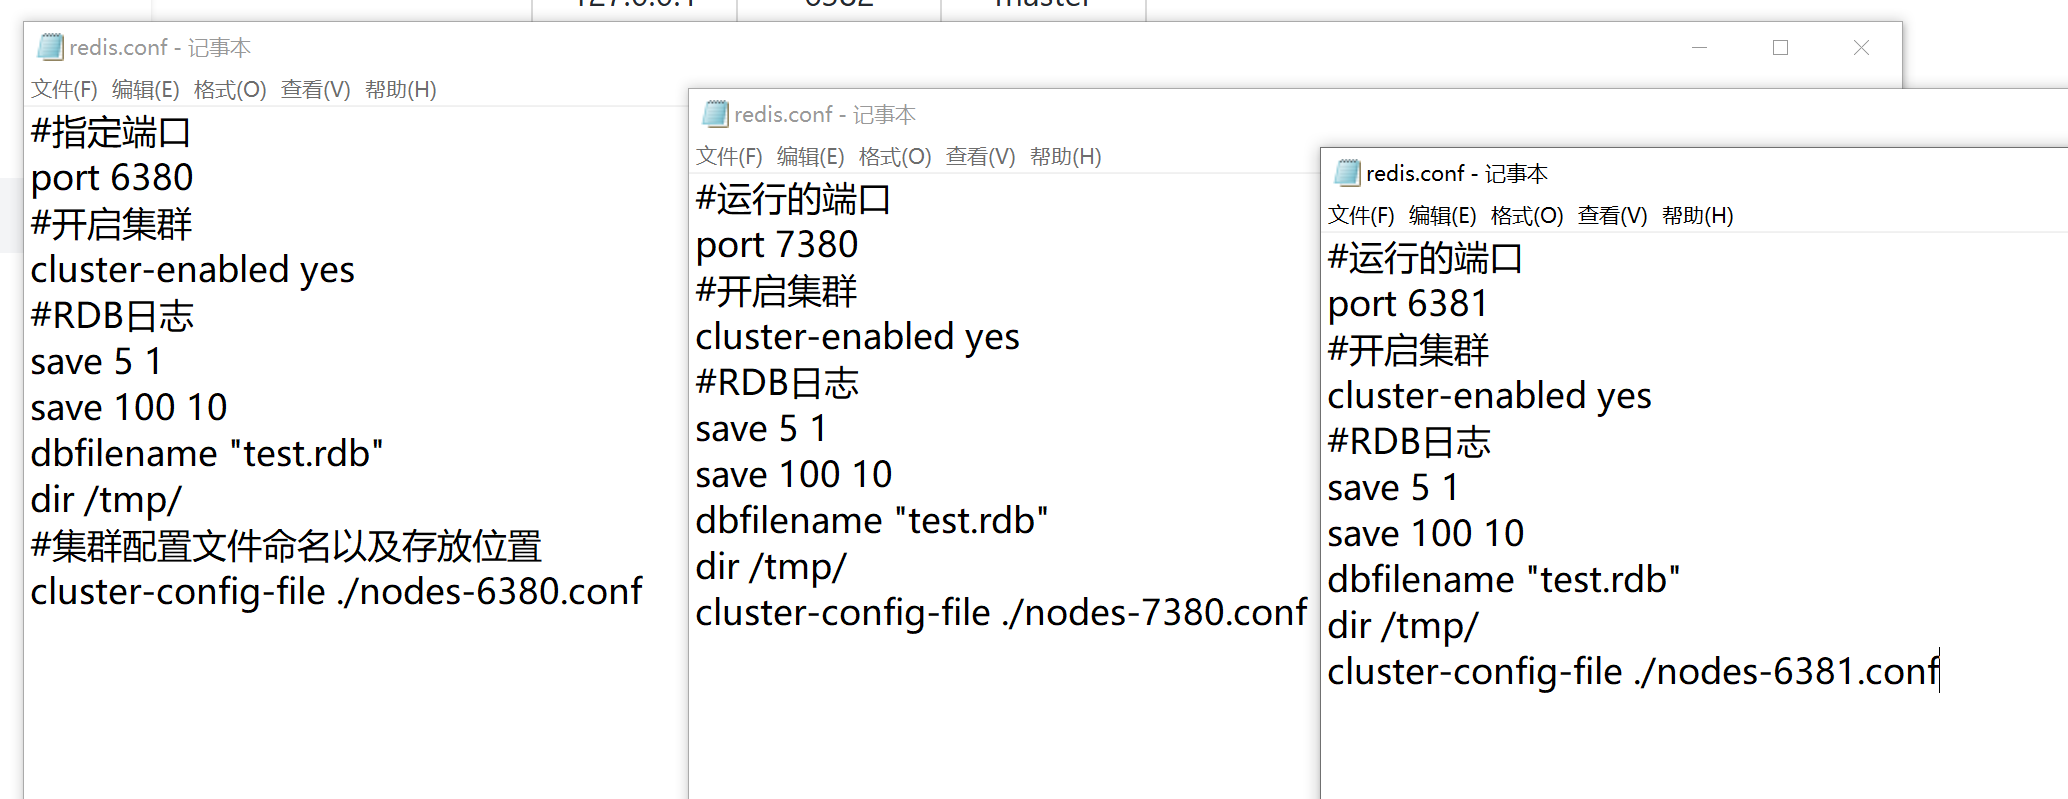The width and height of the screenshot is (2068, 799).
Task: Click 'dir /tmp/' in port 6381 window
Action: coord(1403,626)
